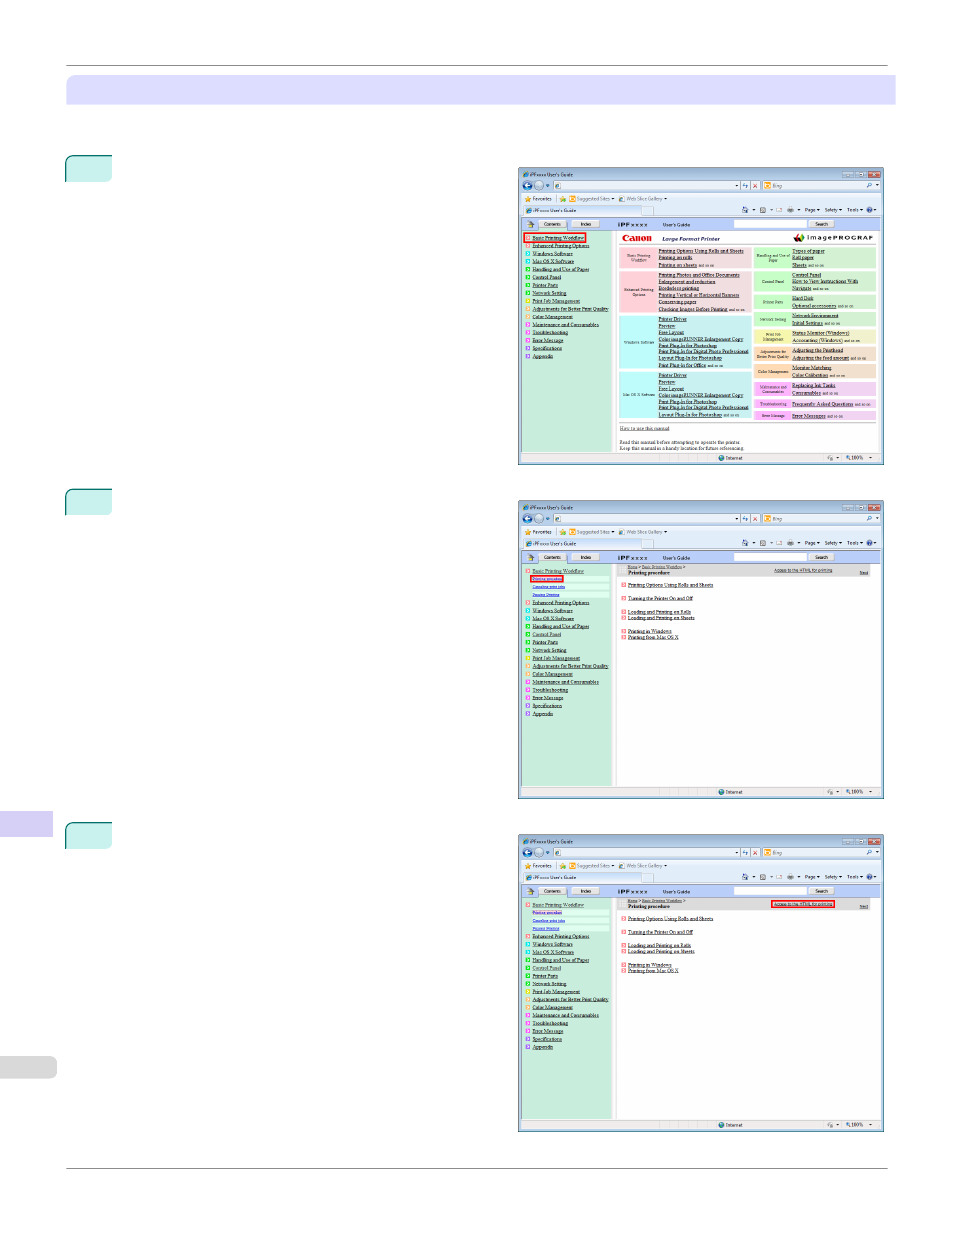Click the feeds icon in the middle window's command bar
Image resolution: width=954 pixels, height=1235 pixels.
point(762,543)
